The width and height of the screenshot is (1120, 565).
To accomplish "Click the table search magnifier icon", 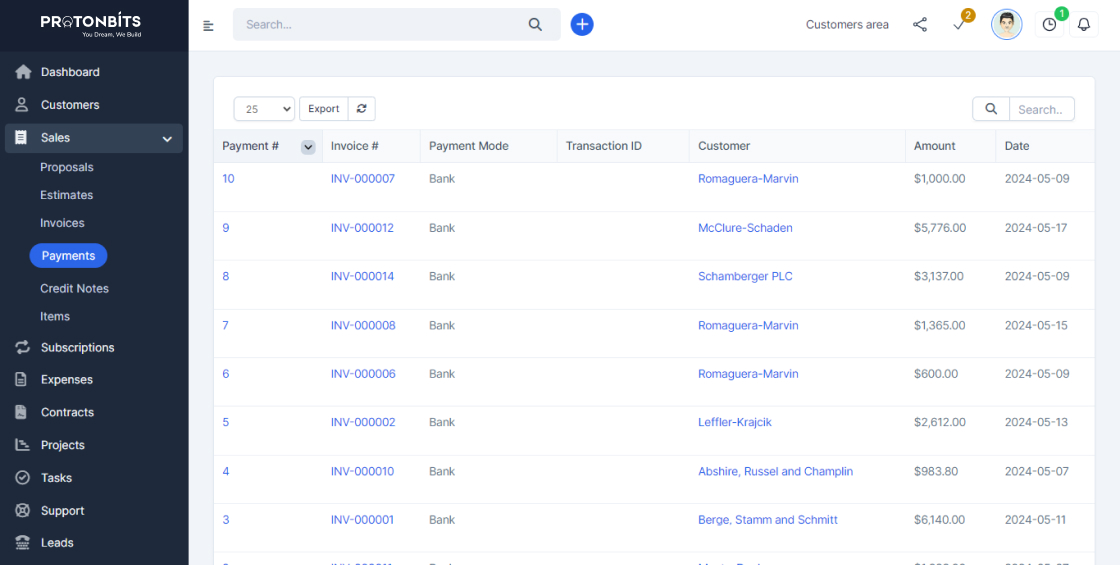I will point(990,109).
